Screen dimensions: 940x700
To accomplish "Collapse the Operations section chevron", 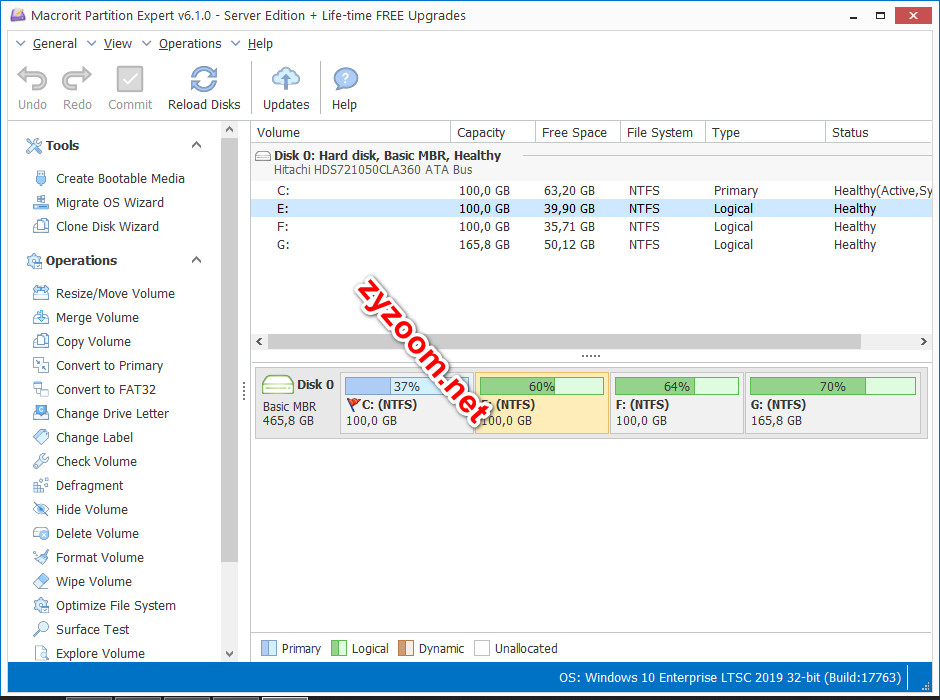I will click(x=196, y=260).
